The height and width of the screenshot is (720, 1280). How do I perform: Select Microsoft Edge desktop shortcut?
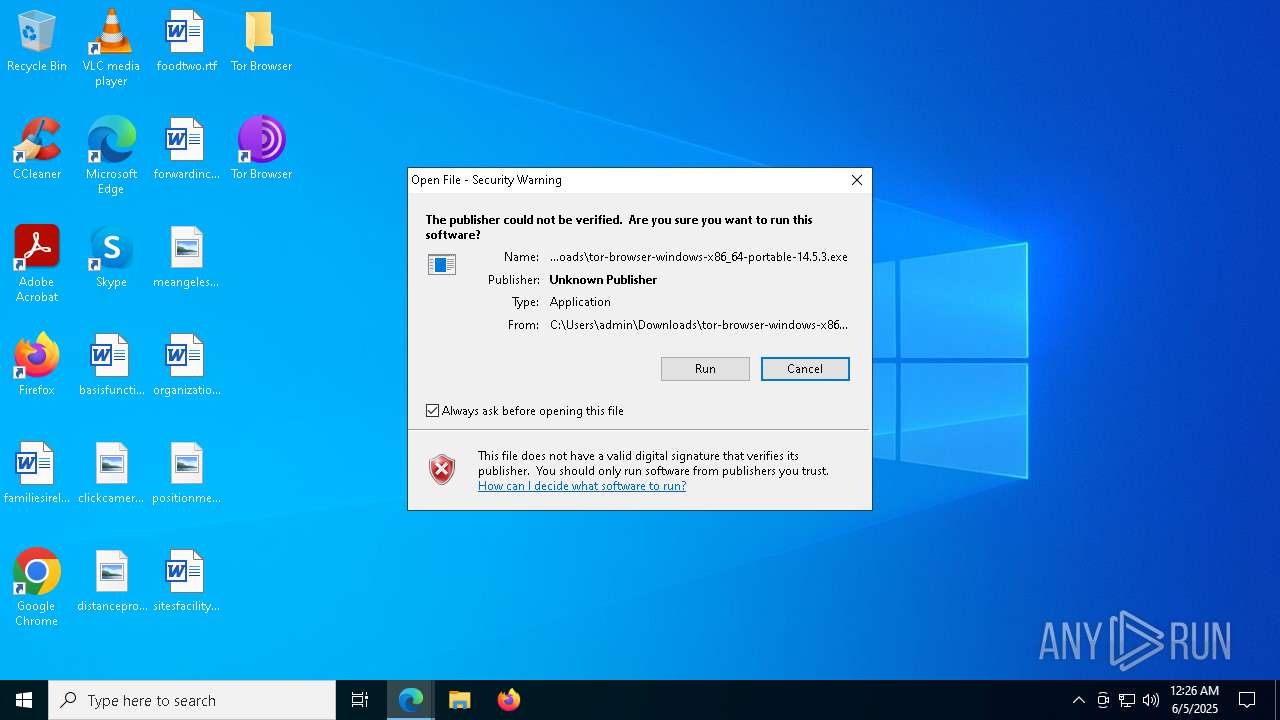[x=111, y=156]
